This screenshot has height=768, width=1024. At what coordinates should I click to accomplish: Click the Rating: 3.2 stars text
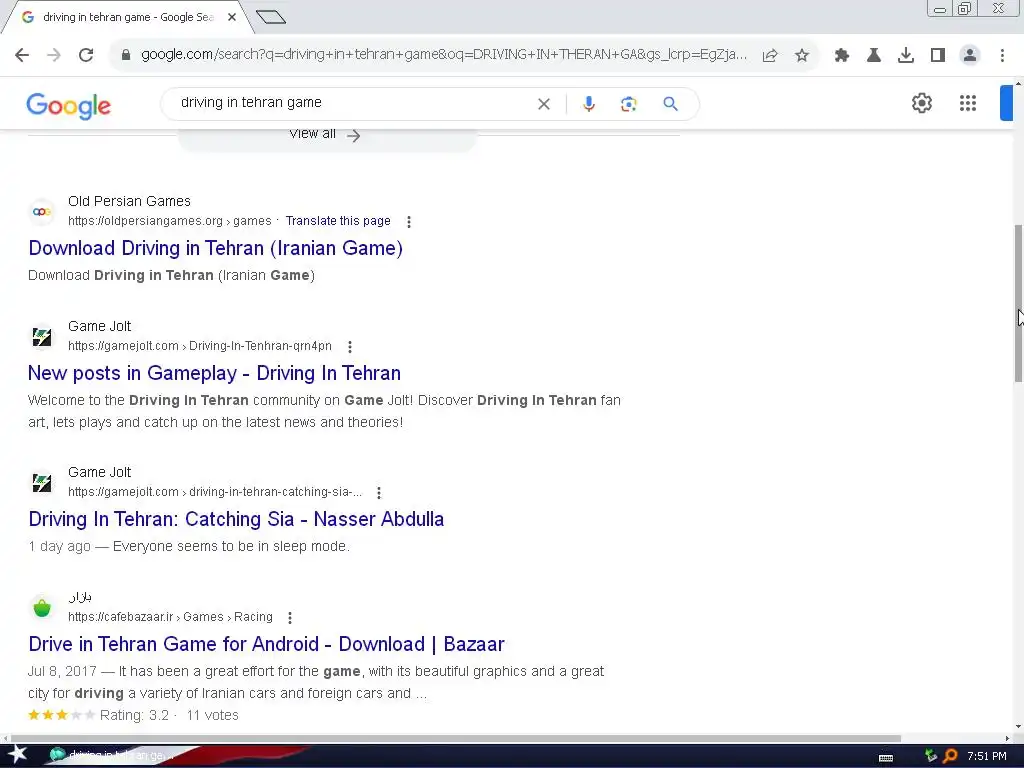pos(134,716)
